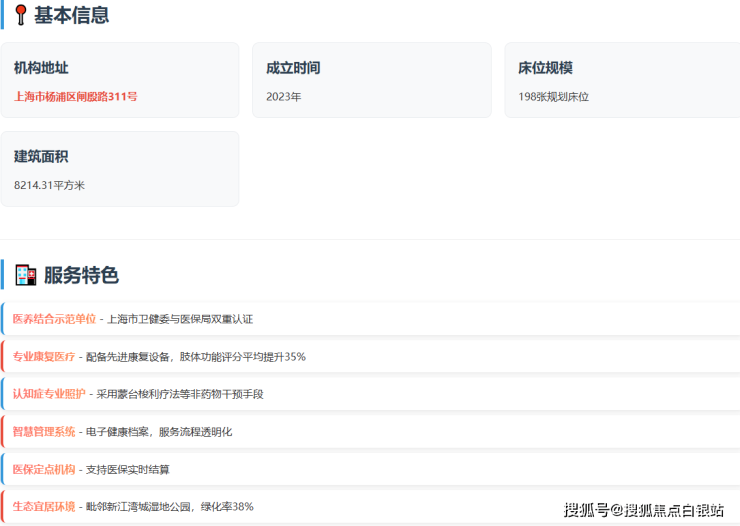
Task: Click the 电子健康档案 description text
Action: point(118,432)
